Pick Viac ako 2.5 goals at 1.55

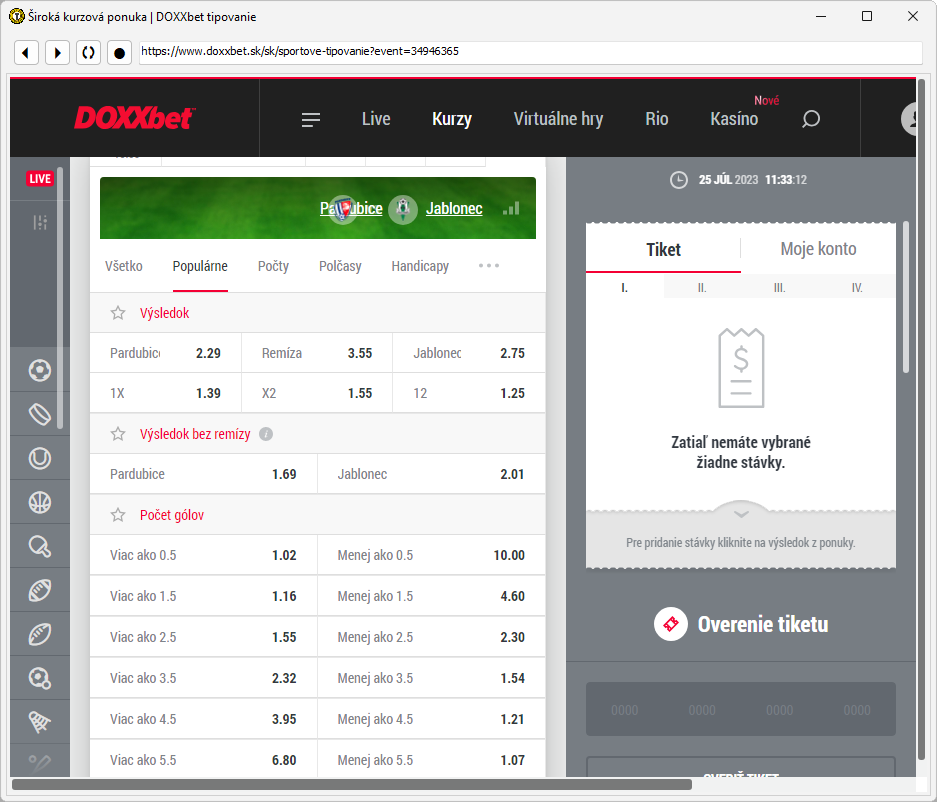coord(203,637)
